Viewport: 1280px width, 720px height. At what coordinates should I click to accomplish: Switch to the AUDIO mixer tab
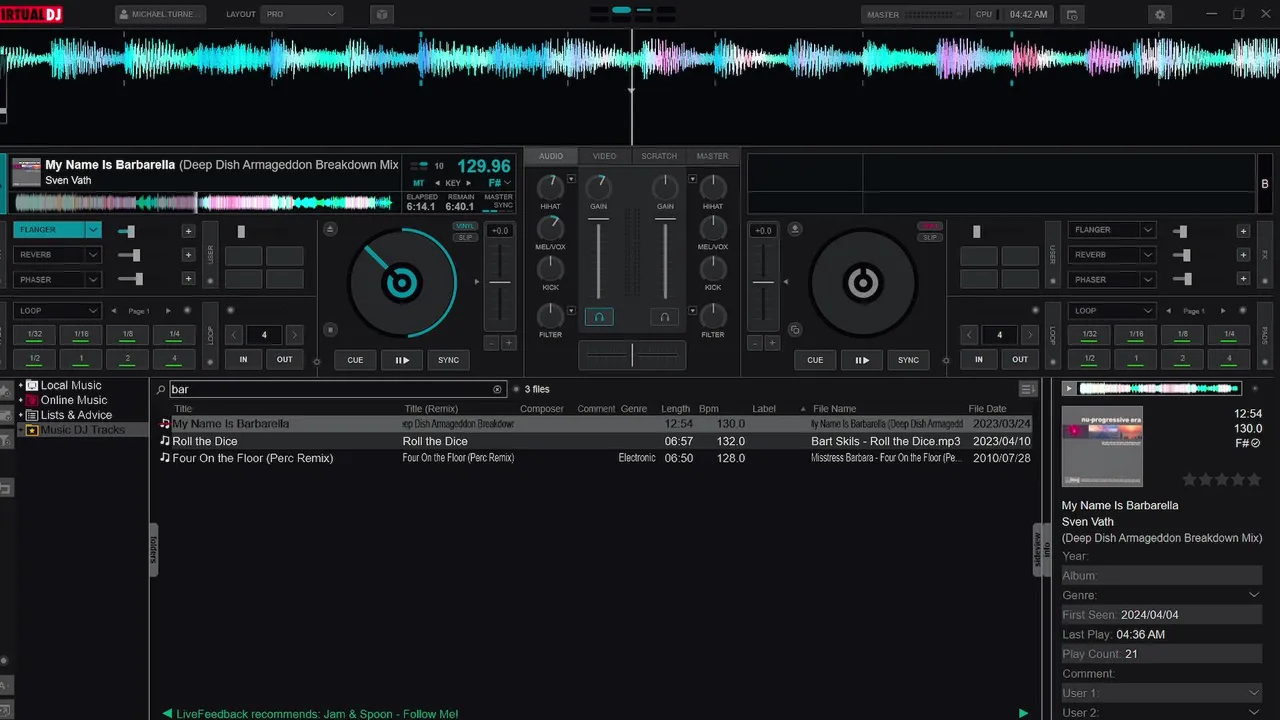click(x=551, y=156)
